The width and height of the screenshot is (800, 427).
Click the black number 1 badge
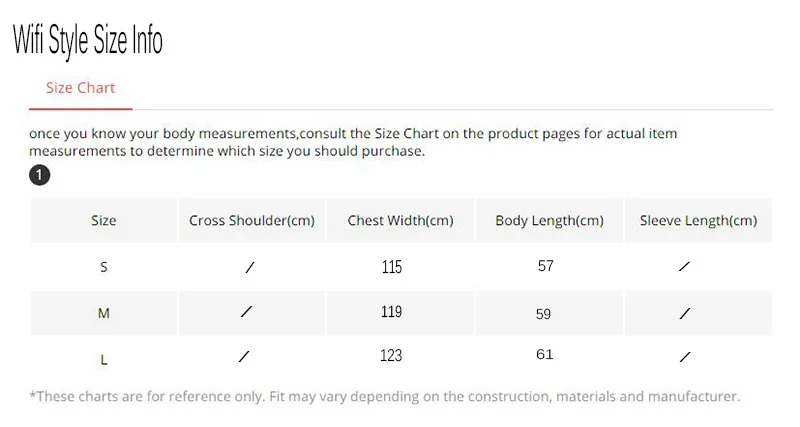[39, 176]
